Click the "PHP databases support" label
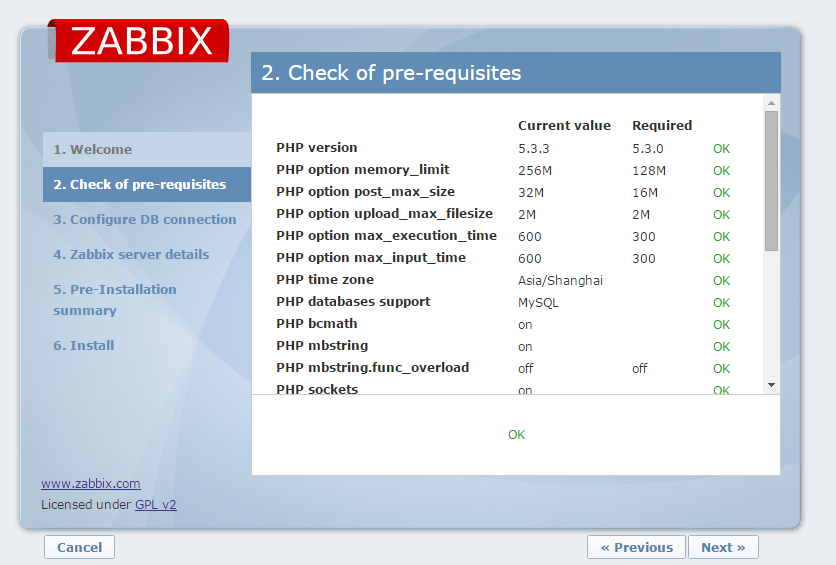Viewport: 836px width, 565px height. click(x=353, y=302)
